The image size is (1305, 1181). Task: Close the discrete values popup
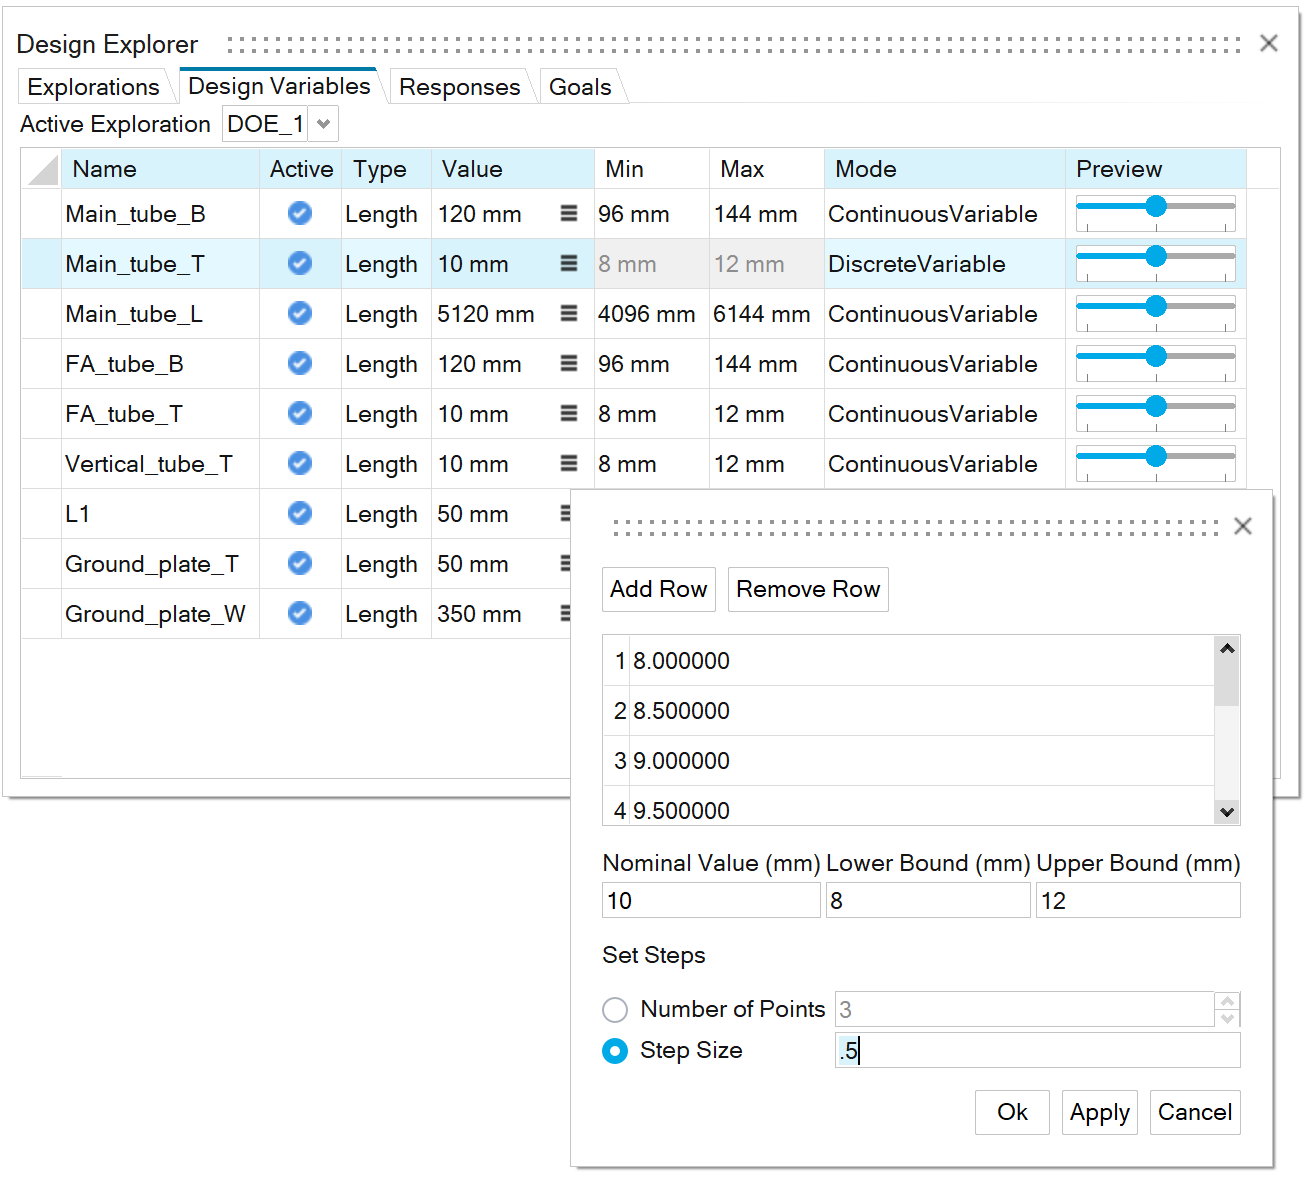pyautogui.click(x=1242, y=526)
